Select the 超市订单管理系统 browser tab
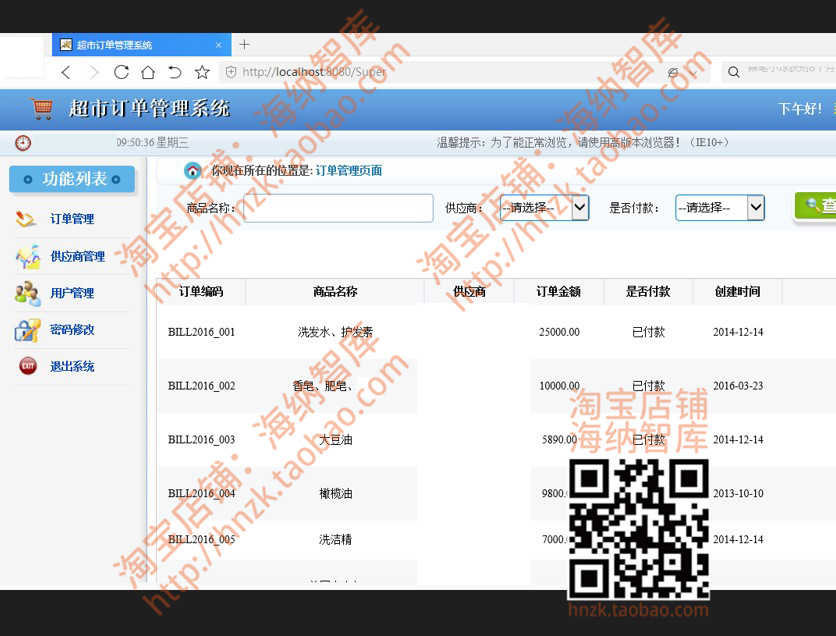 coord(141,45)
